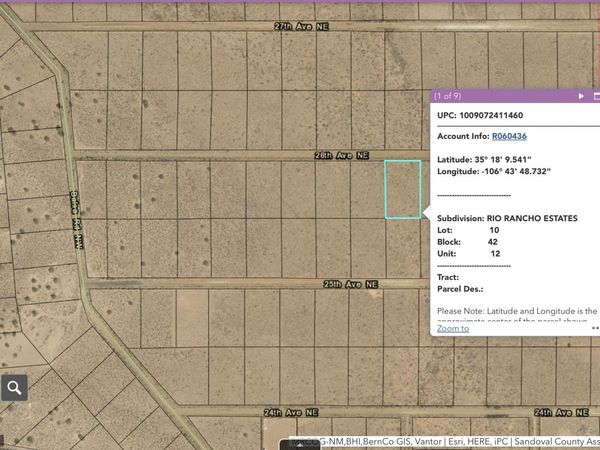The image size is (600, 450).
Task: Click the Block 42 row
Action: coord(467,242)
